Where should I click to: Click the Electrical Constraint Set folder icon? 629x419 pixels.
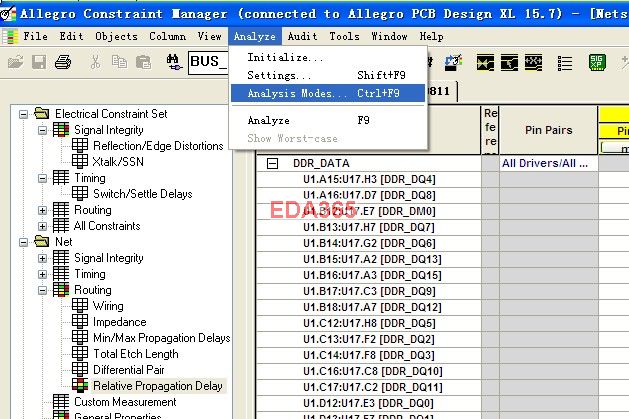41,113
